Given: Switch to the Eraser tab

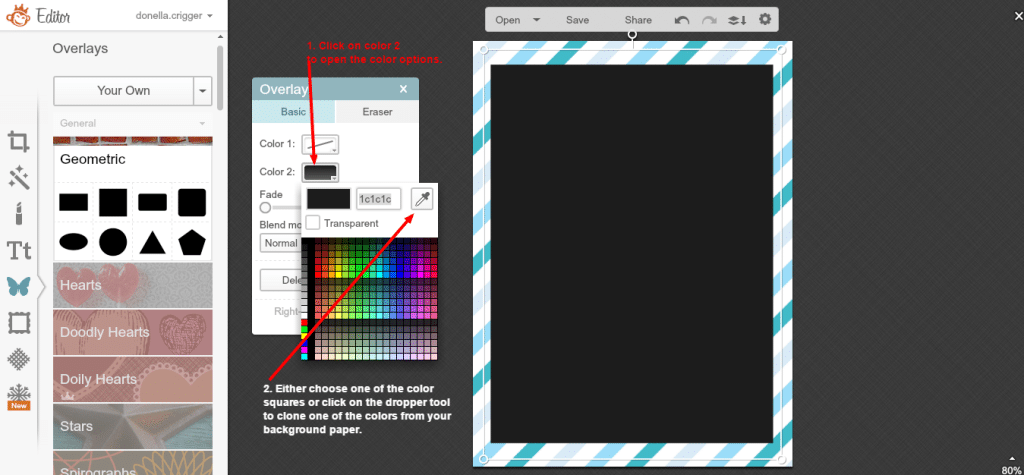Looking at the screenshot, I should click(376, 112).
